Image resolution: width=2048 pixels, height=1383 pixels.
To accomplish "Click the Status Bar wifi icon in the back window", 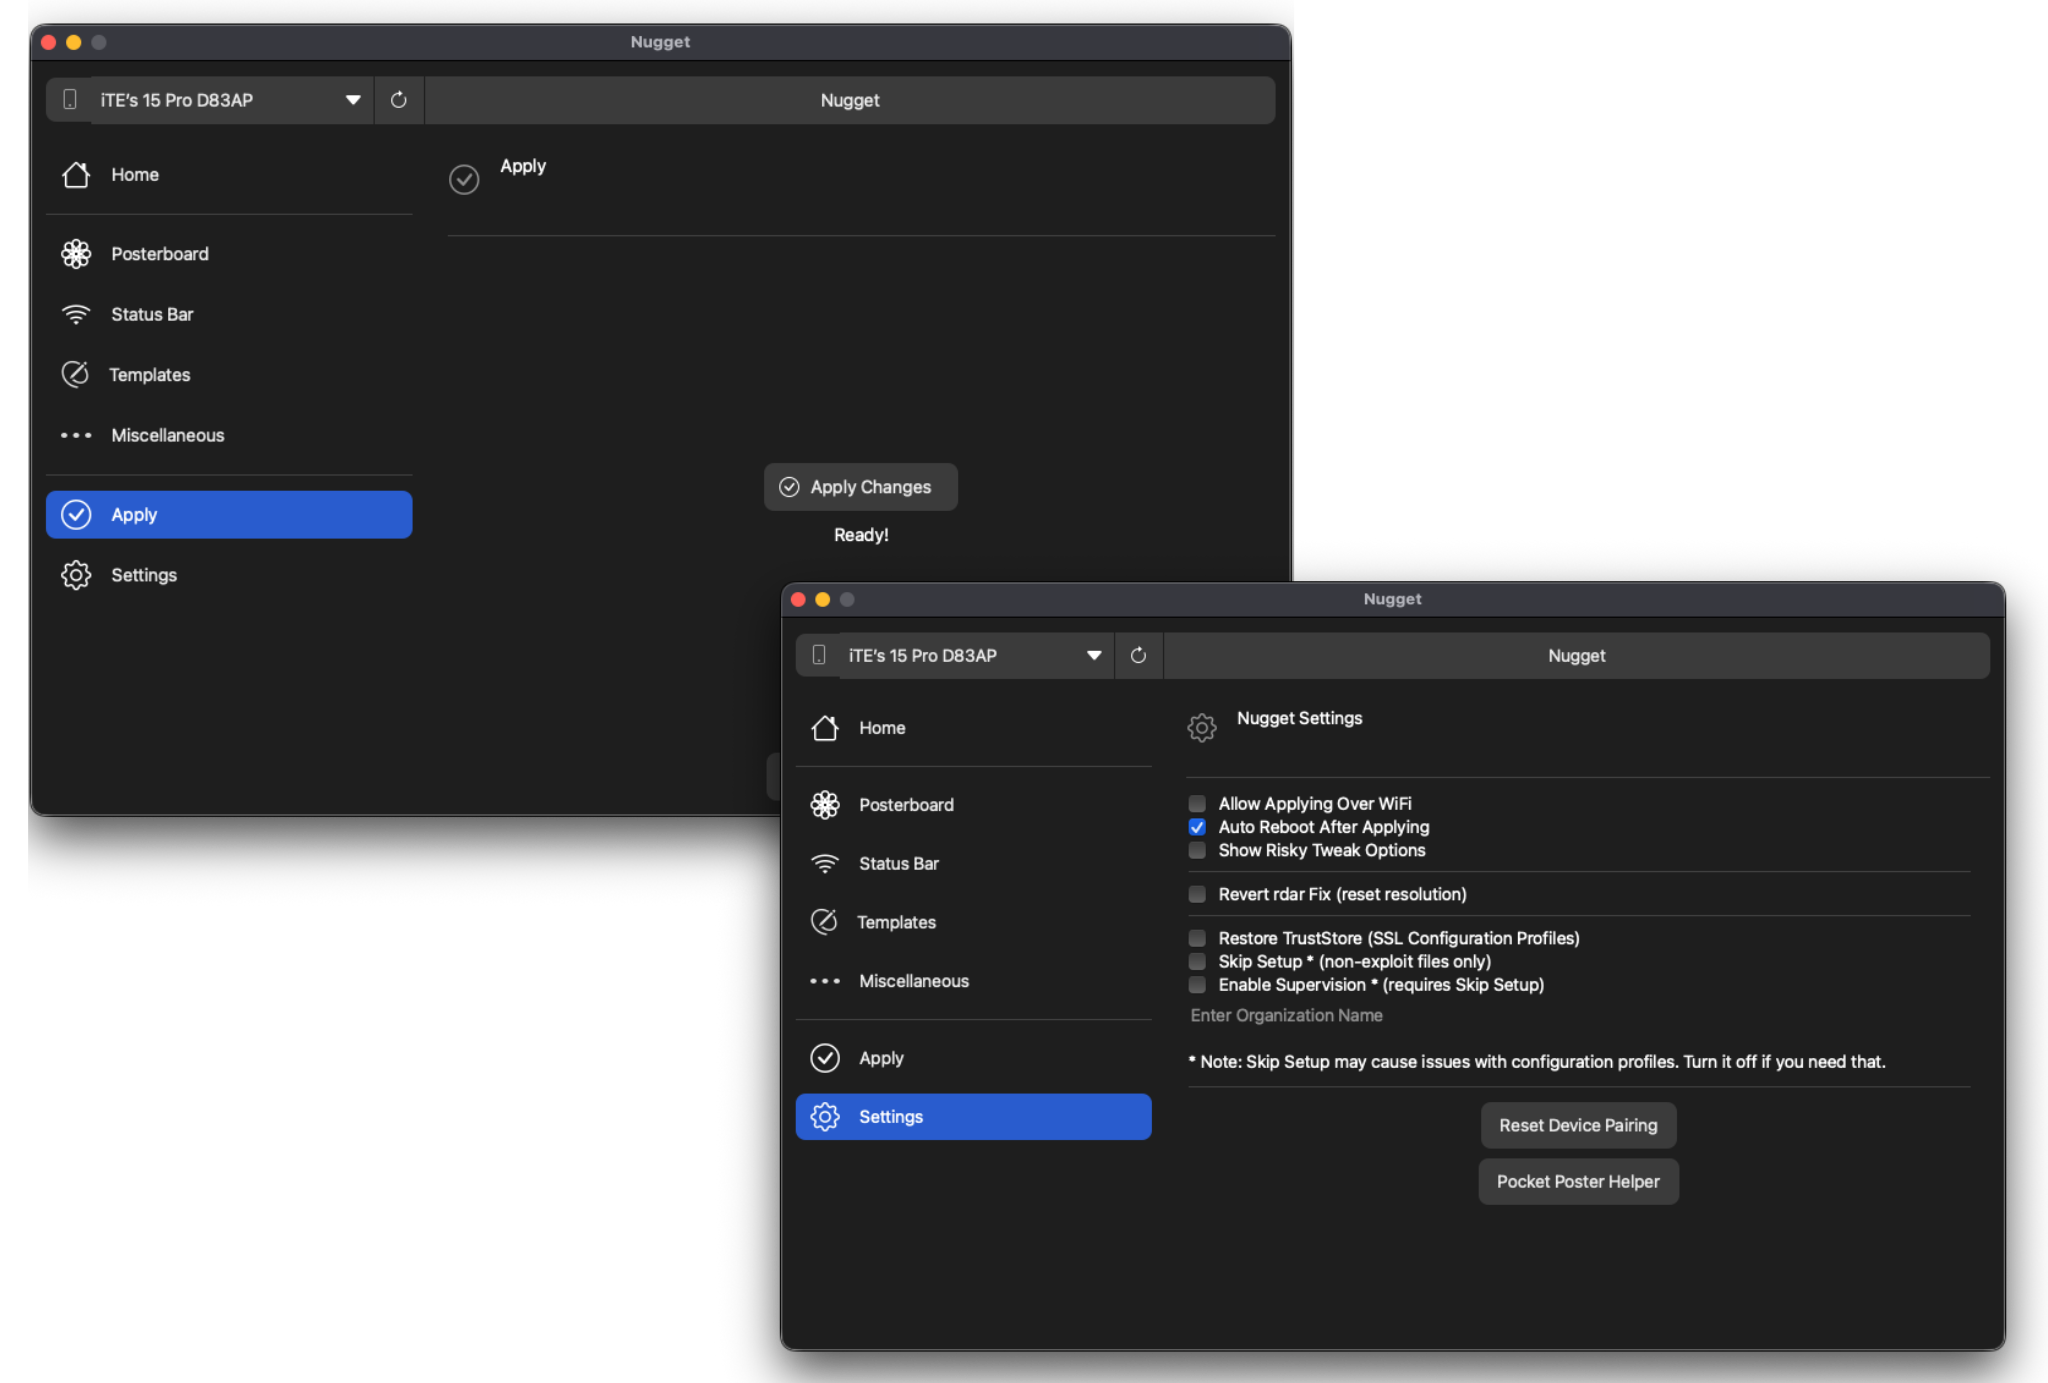I will click(x=76, y=314).
